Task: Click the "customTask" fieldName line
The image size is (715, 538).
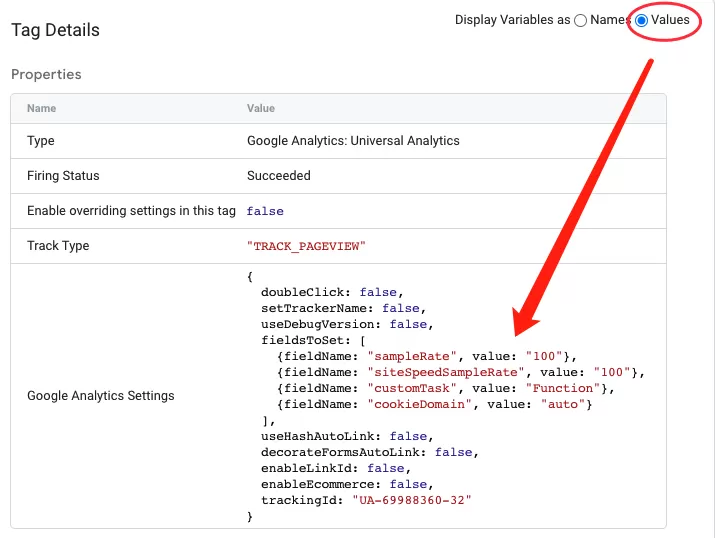Action: coord(446,388)
